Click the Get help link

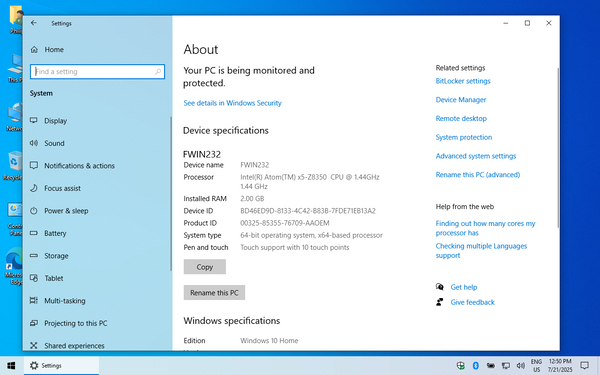[464, 287]
